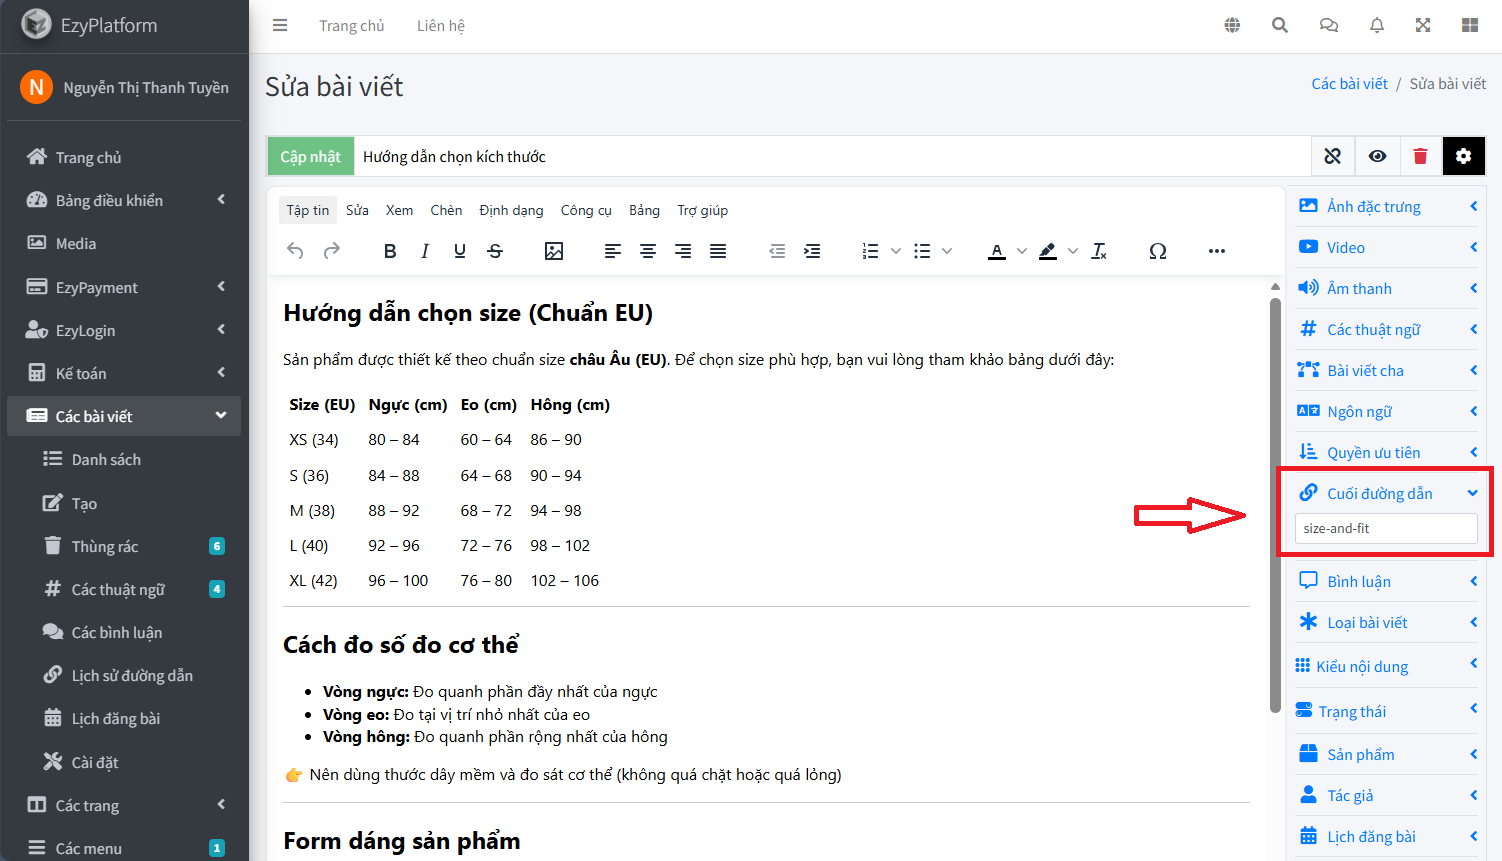Expand the Kế toán sidebar menu
Screen dimensions: 1502x861
point(124,373)
